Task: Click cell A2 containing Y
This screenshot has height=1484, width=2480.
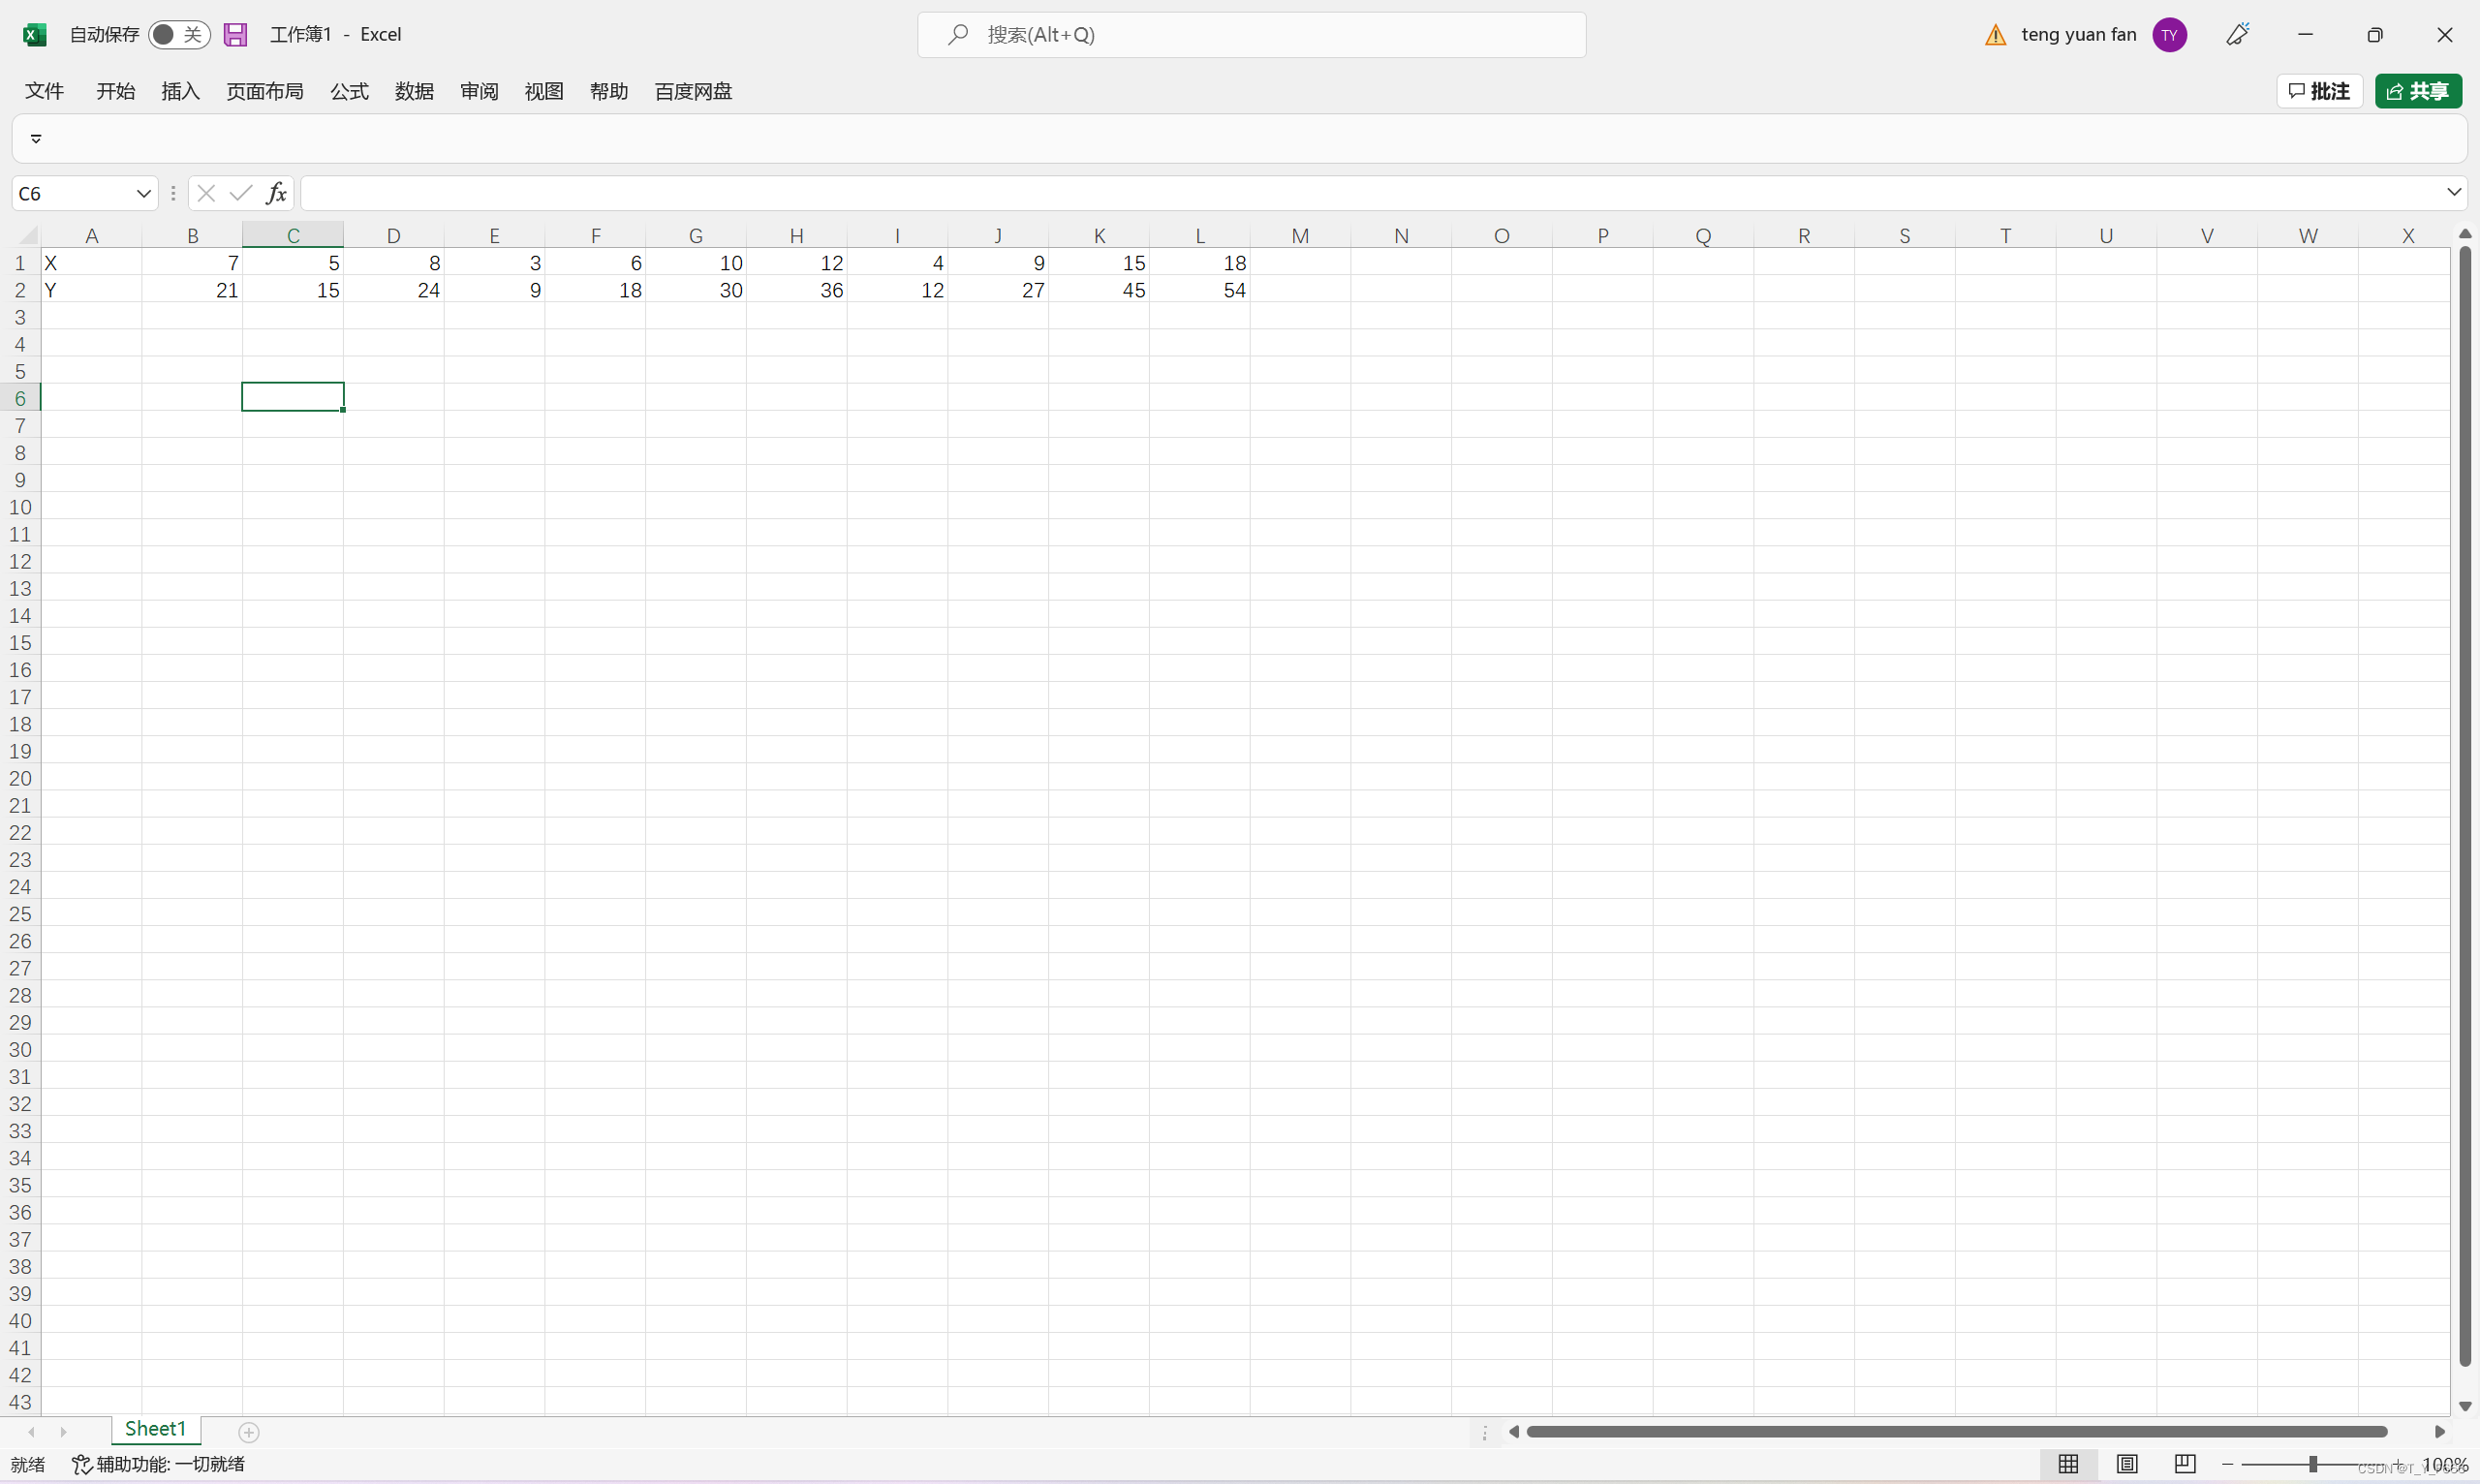Action: [x=91, y=290]
